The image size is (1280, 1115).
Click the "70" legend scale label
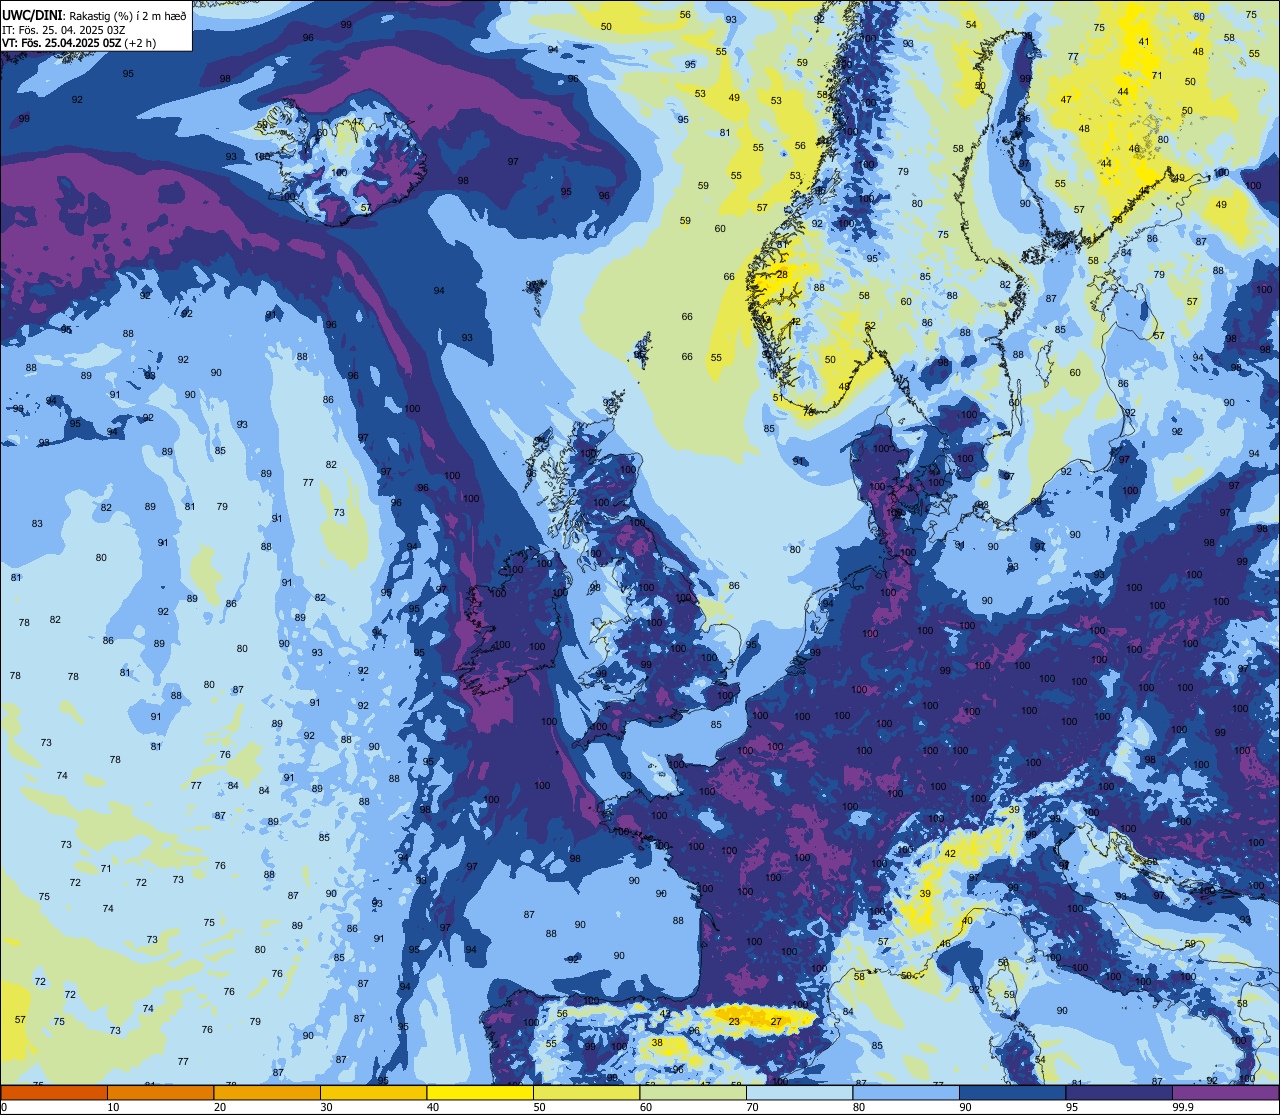752,1107
